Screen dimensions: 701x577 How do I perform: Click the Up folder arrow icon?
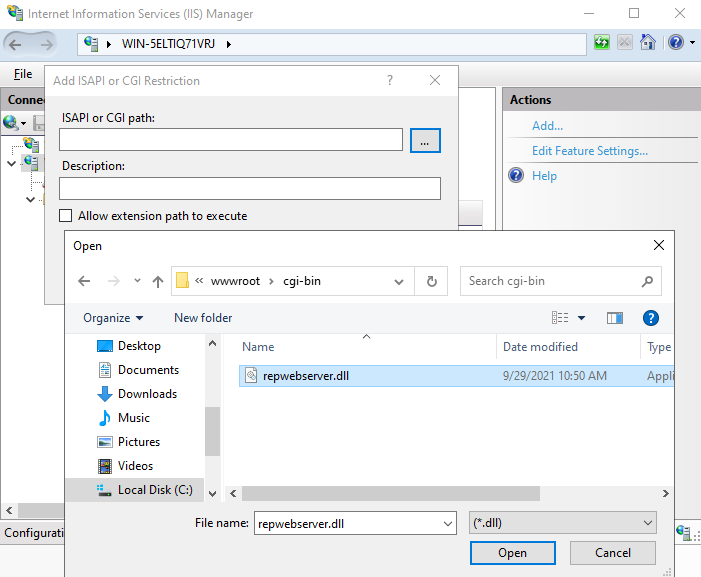point(158,282)
